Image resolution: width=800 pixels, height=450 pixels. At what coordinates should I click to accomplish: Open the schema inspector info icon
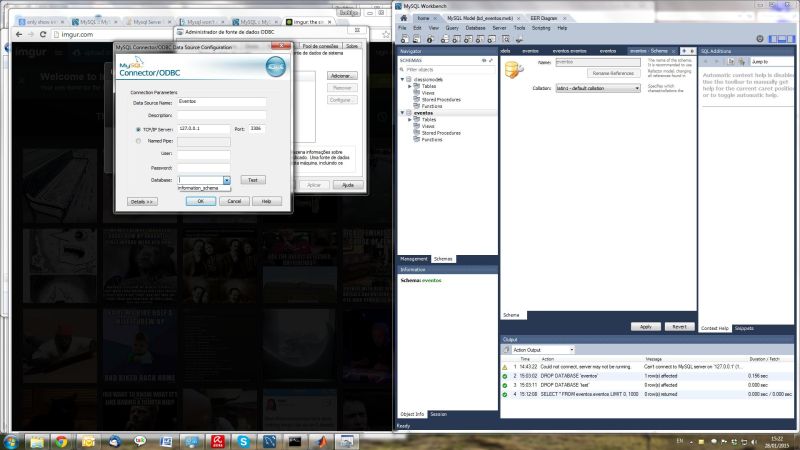tap(430, 39)
